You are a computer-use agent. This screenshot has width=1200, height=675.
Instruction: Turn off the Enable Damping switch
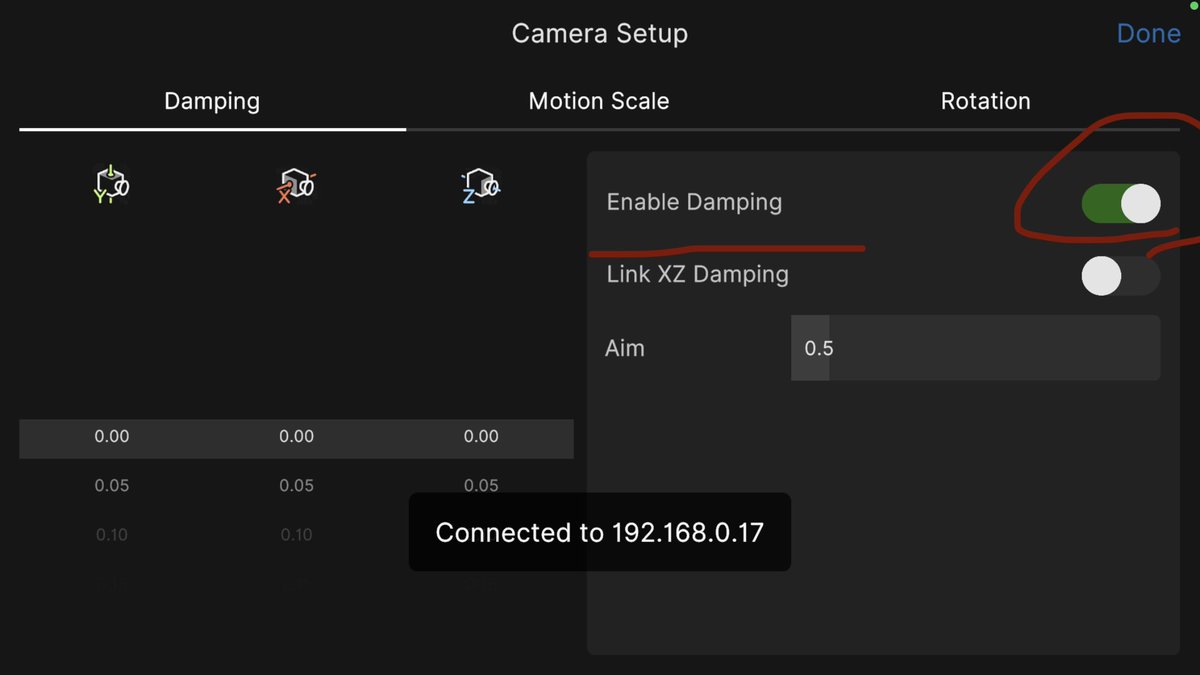(x=1121, y=204)
